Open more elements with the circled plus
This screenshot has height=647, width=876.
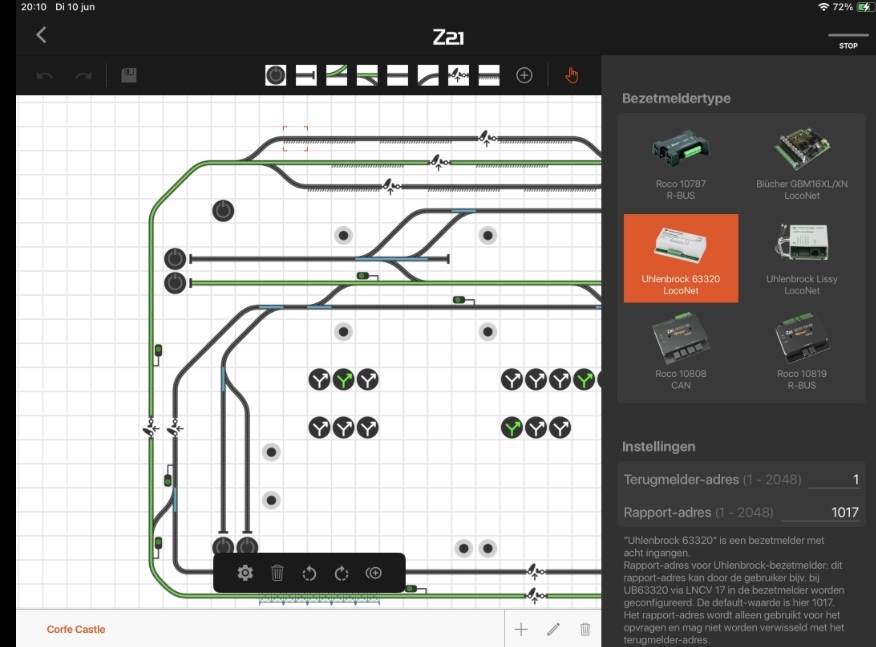coord(524,75)
